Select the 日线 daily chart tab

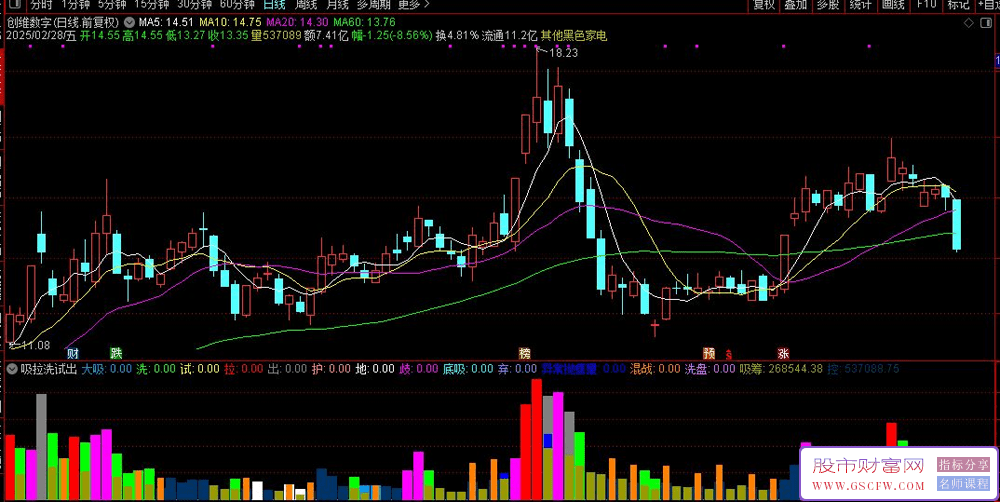tap(274, 4)
